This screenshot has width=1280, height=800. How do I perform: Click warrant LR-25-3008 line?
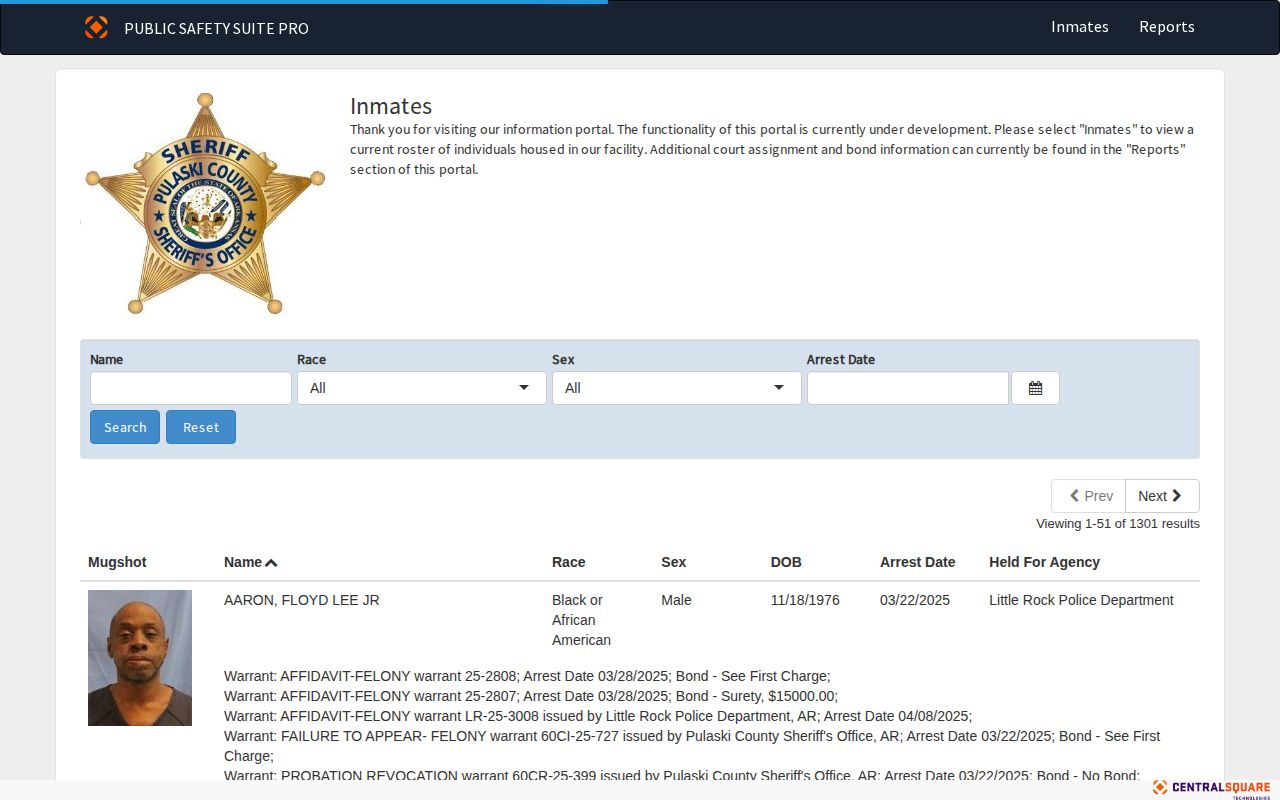(598, 716)
